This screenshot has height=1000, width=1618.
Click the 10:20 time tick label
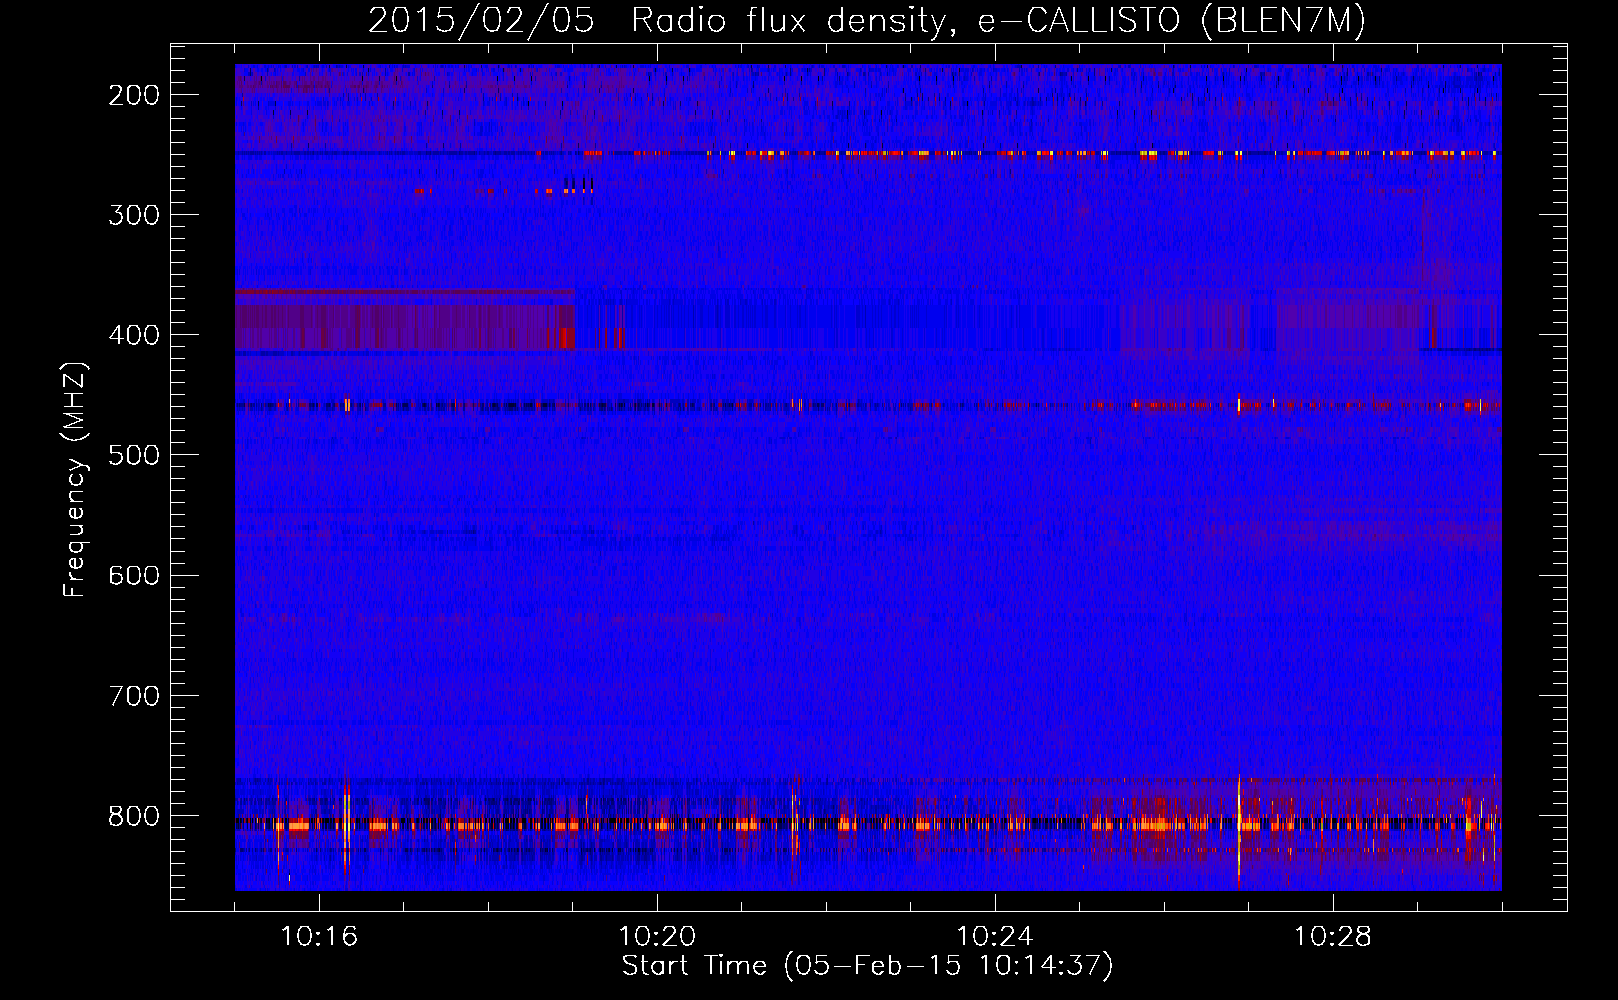pyautogui.click(x=657, y=937)
